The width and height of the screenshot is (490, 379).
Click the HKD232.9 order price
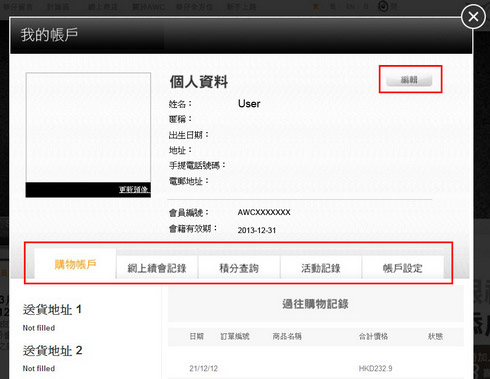point(375,368)
